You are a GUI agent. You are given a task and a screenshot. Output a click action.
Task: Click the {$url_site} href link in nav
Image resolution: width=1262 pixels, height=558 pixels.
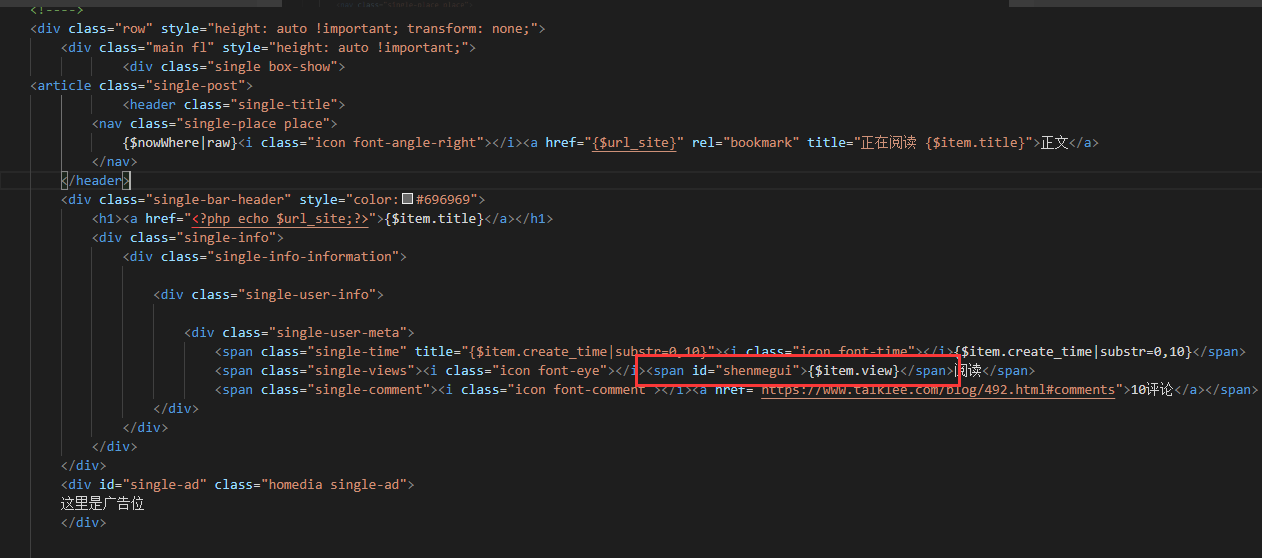click(x=635, y=143)
